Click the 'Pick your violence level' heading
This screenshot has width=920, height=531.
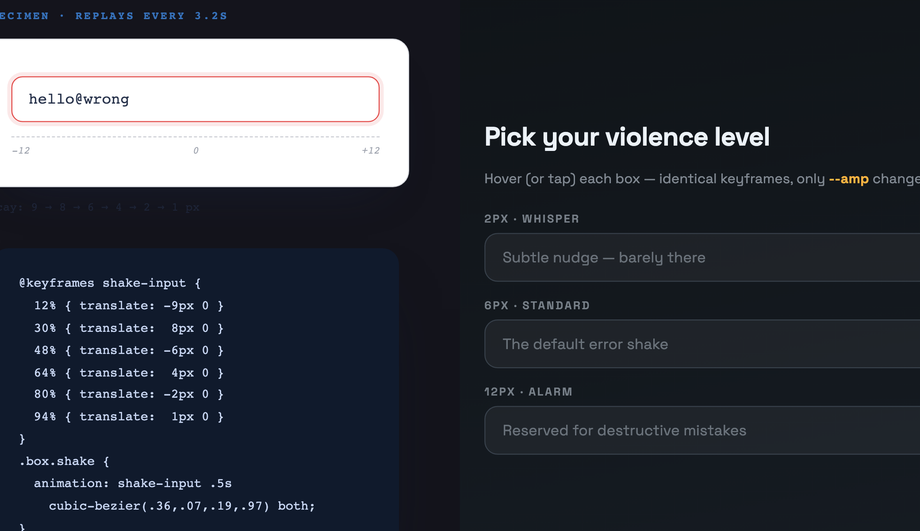627,137
